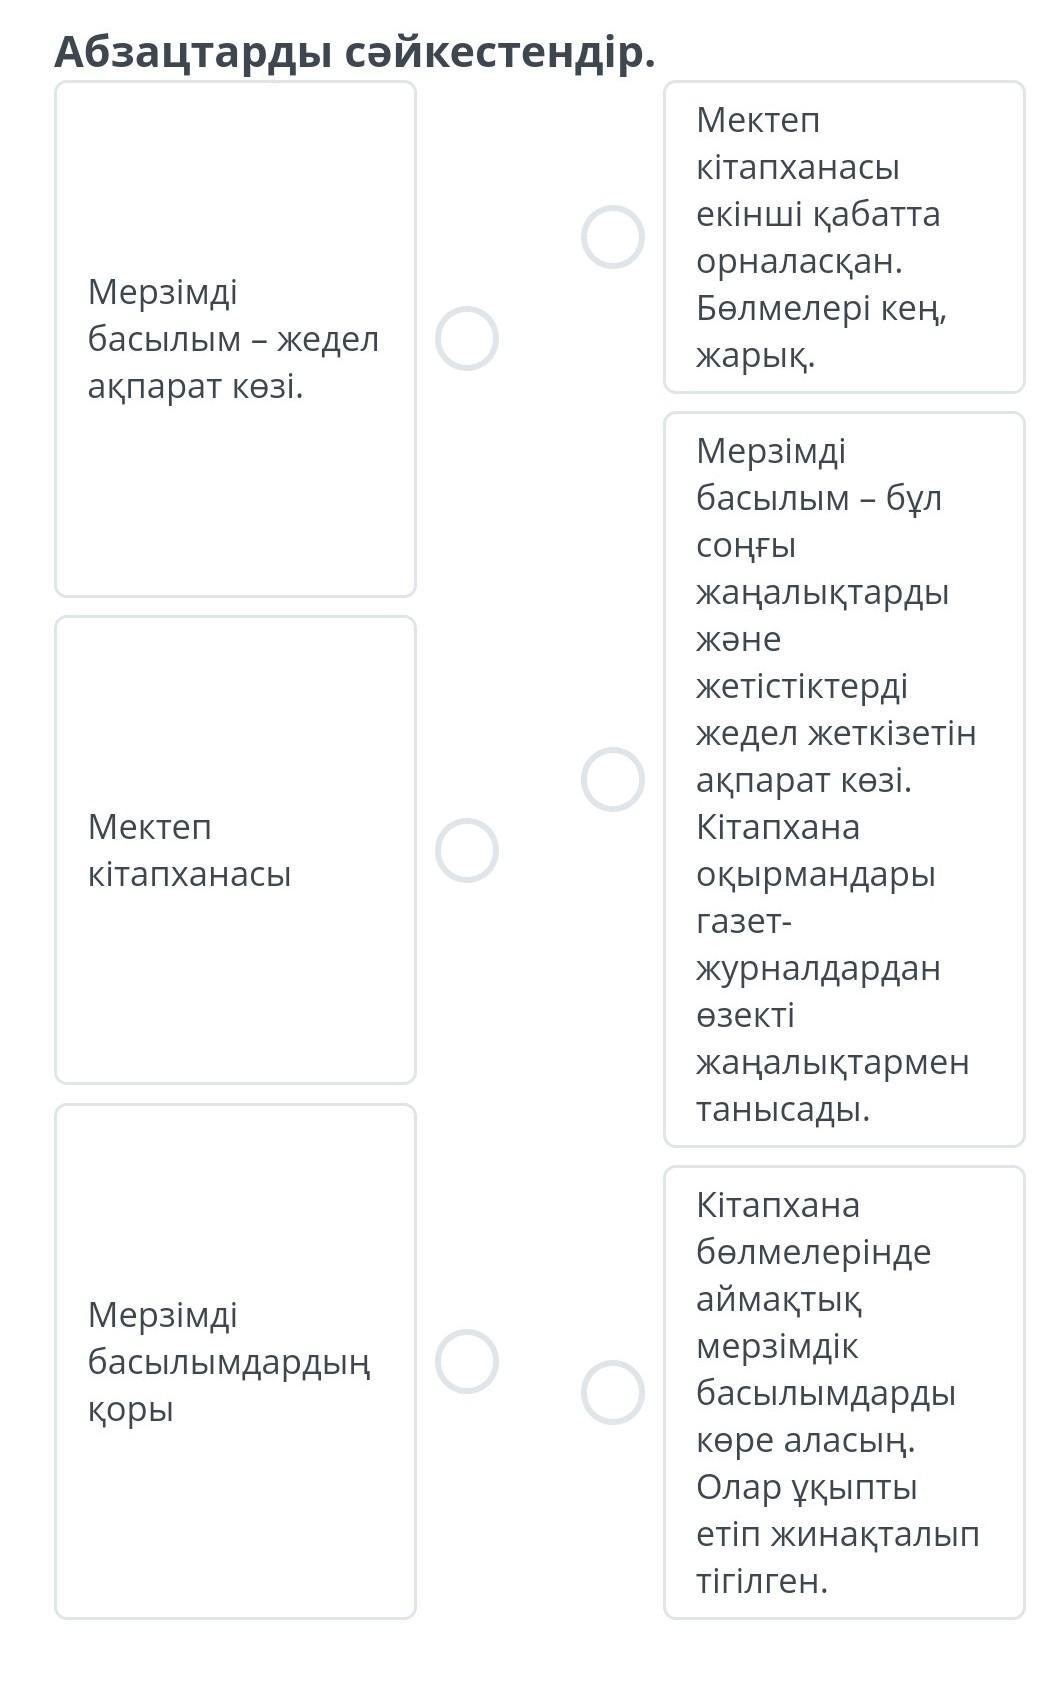Select circle left of 'Кітапхана бөлмелерінде аймақтық' paragraph
The image size is (1055, 1686).
point(613,1392)
